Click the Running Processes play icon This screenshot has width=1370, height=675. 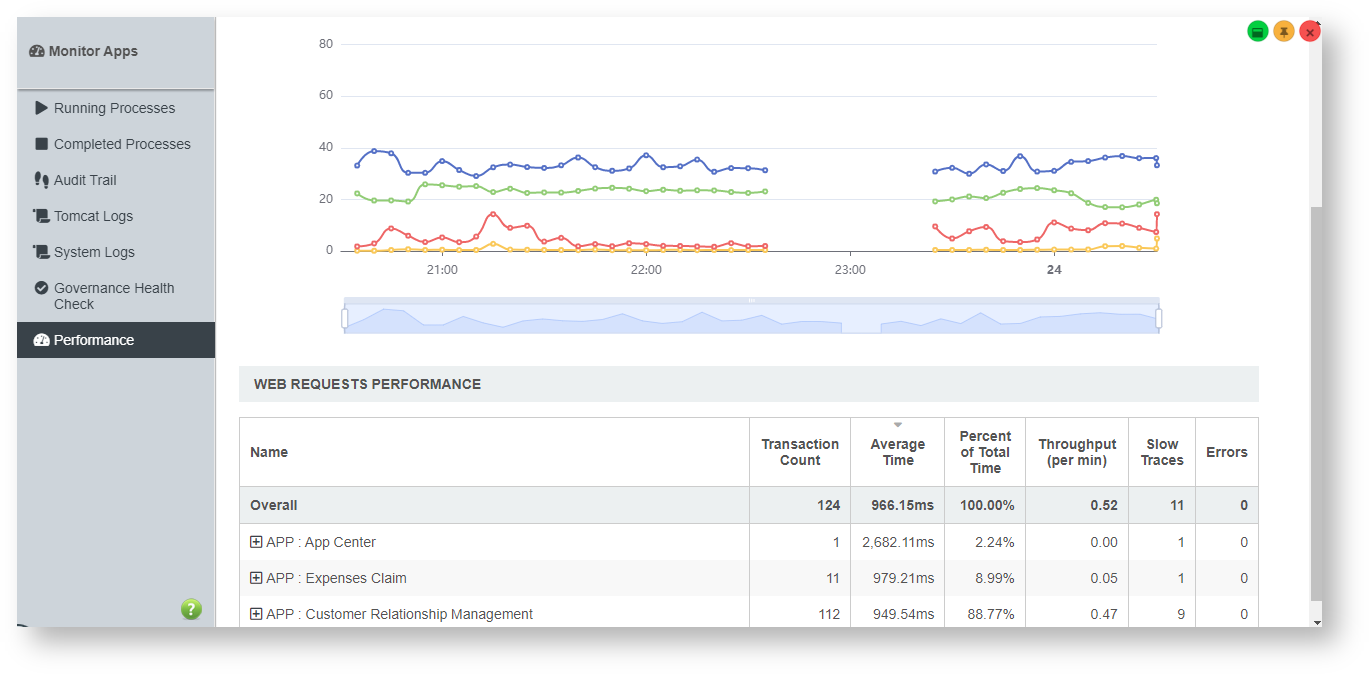[41, 108]
